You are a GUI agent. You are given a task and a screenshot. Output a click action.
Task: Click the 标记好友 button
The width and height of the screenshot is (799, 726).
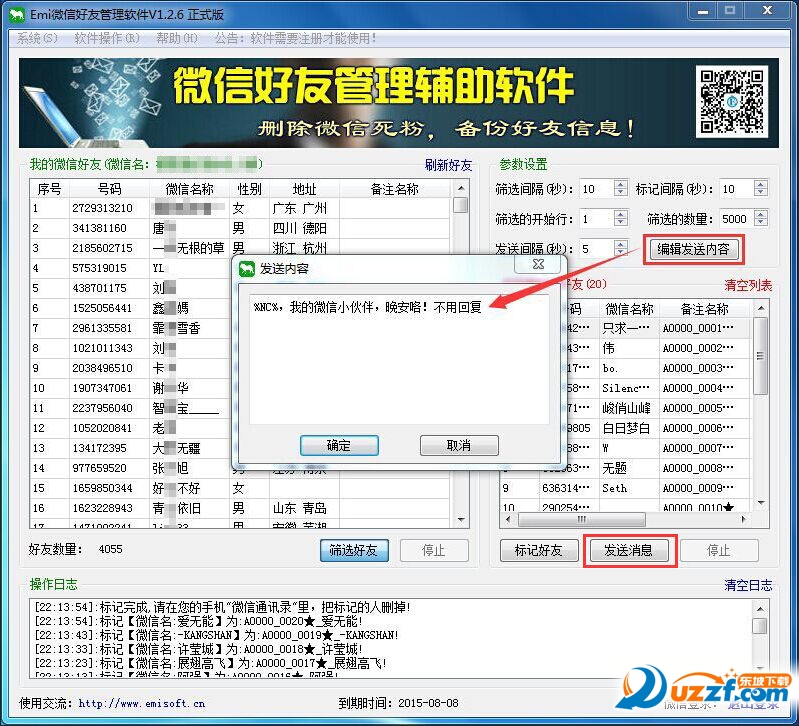[x=539, y=550]
